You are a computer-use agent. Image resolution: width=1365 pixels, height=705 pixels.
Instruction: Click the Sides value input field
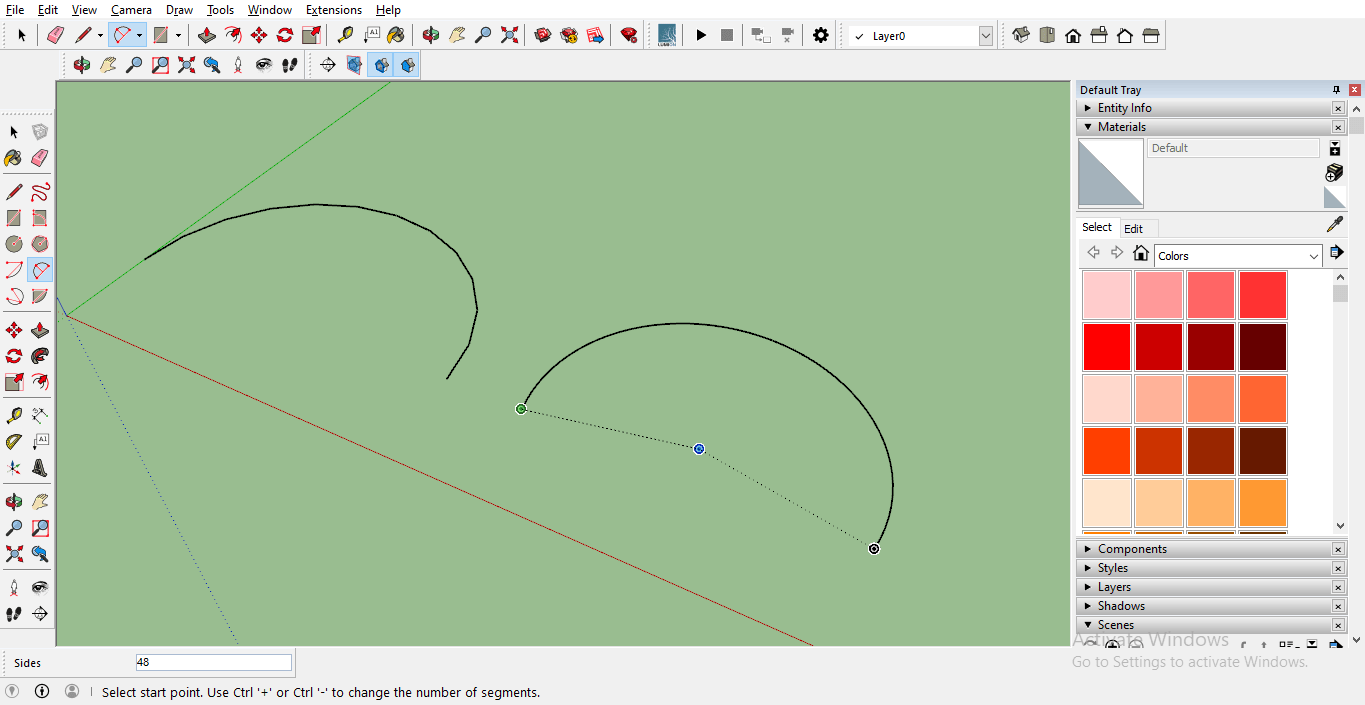(x=213, y=662)
